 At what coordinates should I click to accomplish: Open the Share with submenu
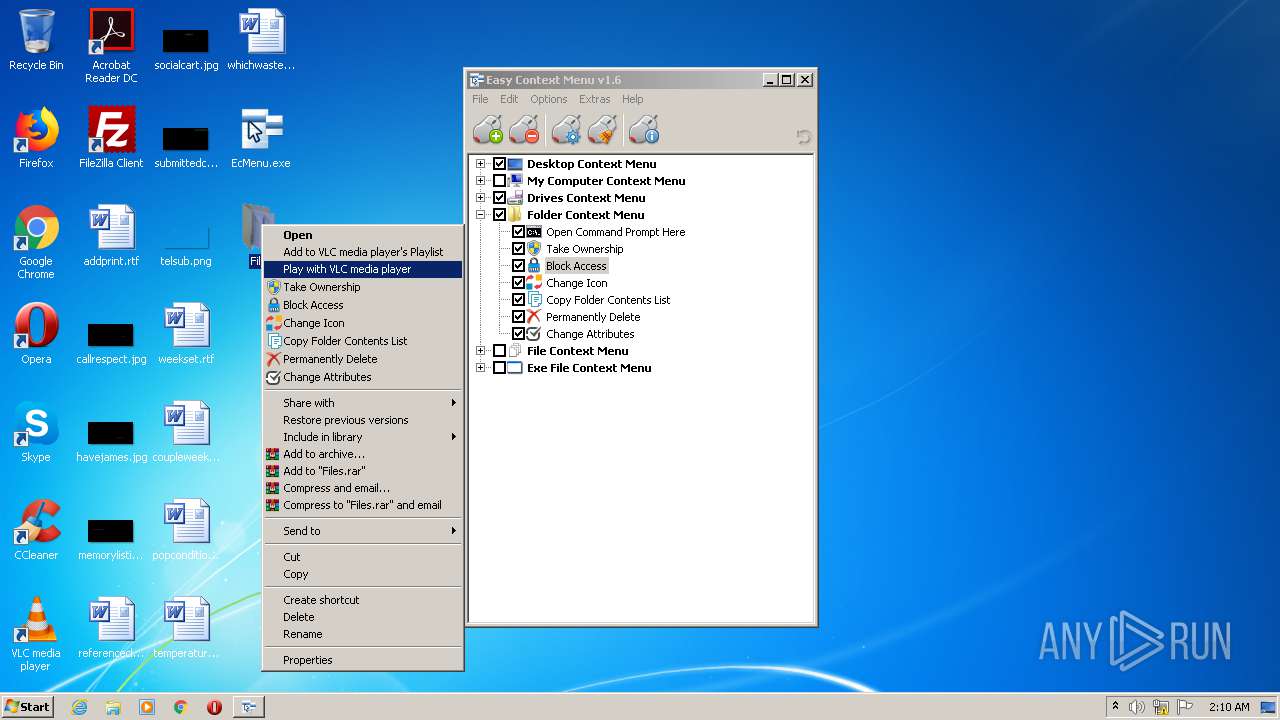coord(362,403)
